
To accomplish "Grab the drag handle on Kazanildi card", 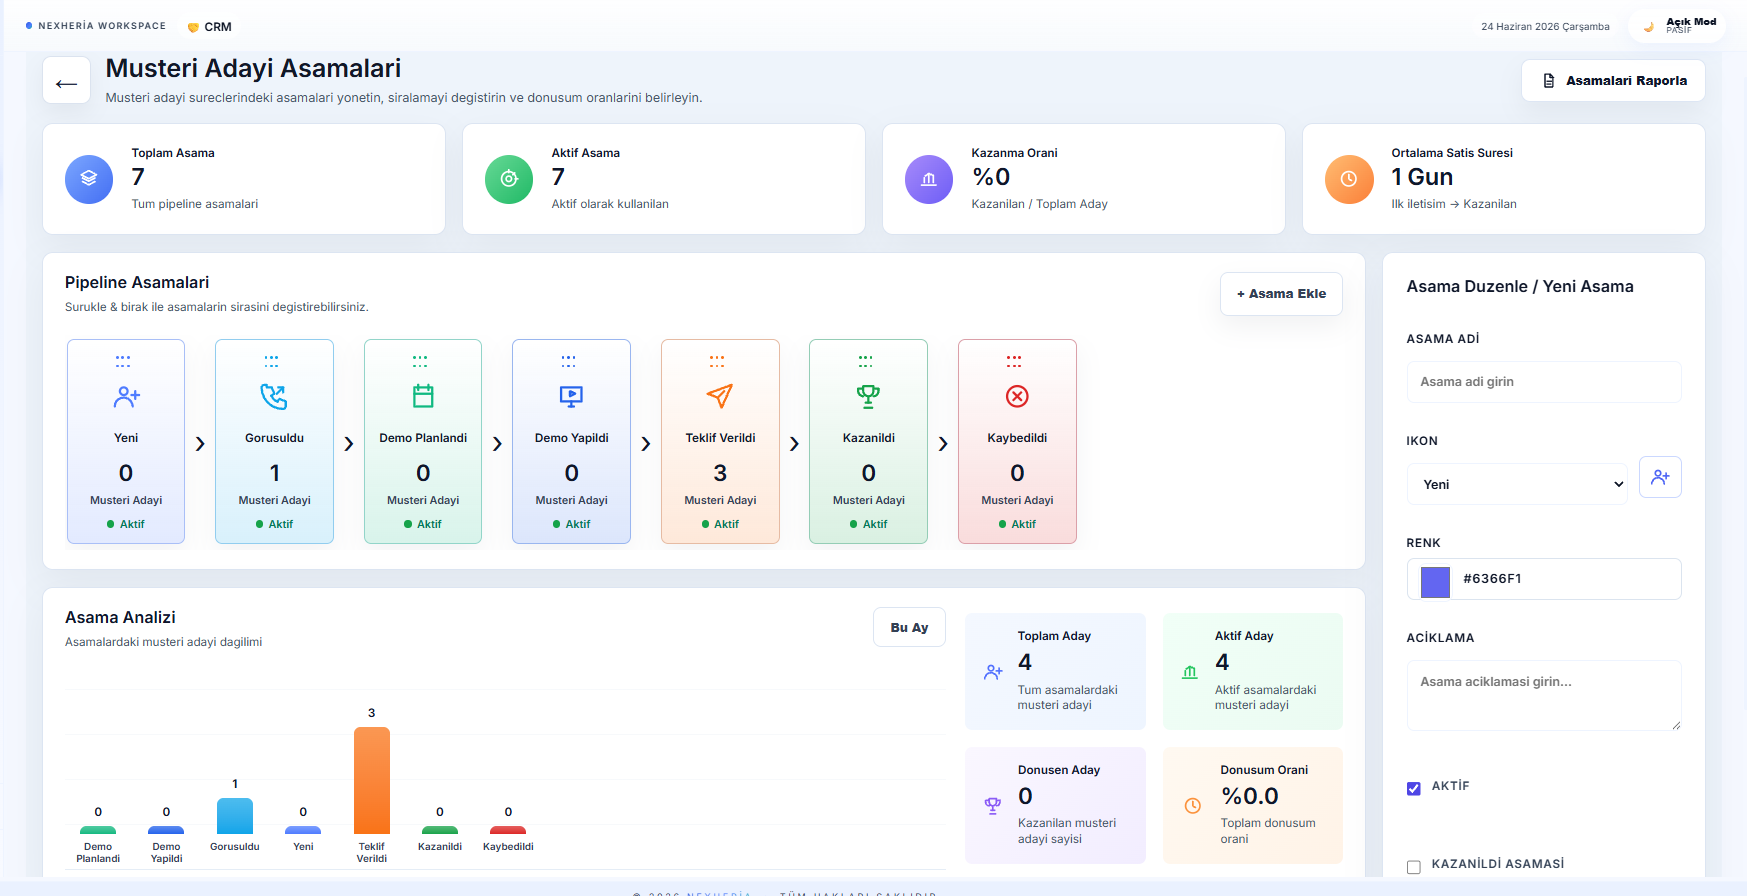I will point(865,361).
